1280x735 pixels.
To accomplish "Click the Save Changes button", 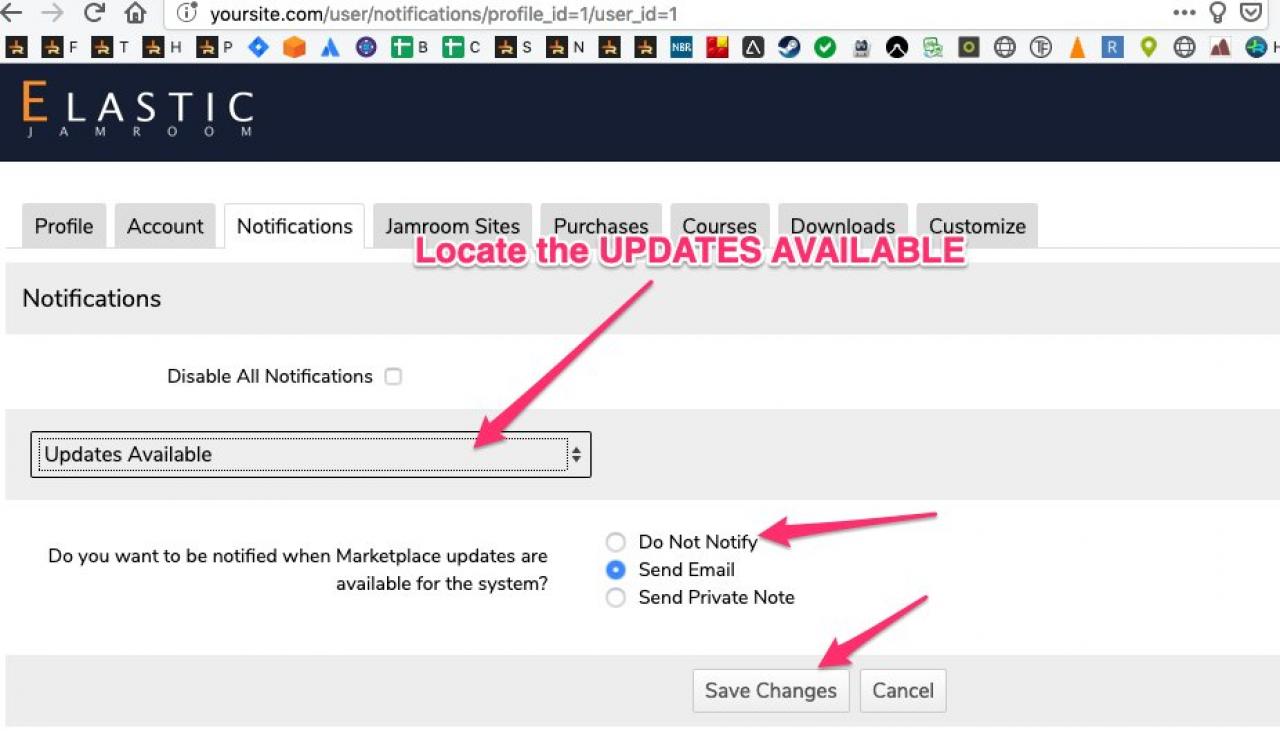I will pyautogui.click(x=771, y=691).
